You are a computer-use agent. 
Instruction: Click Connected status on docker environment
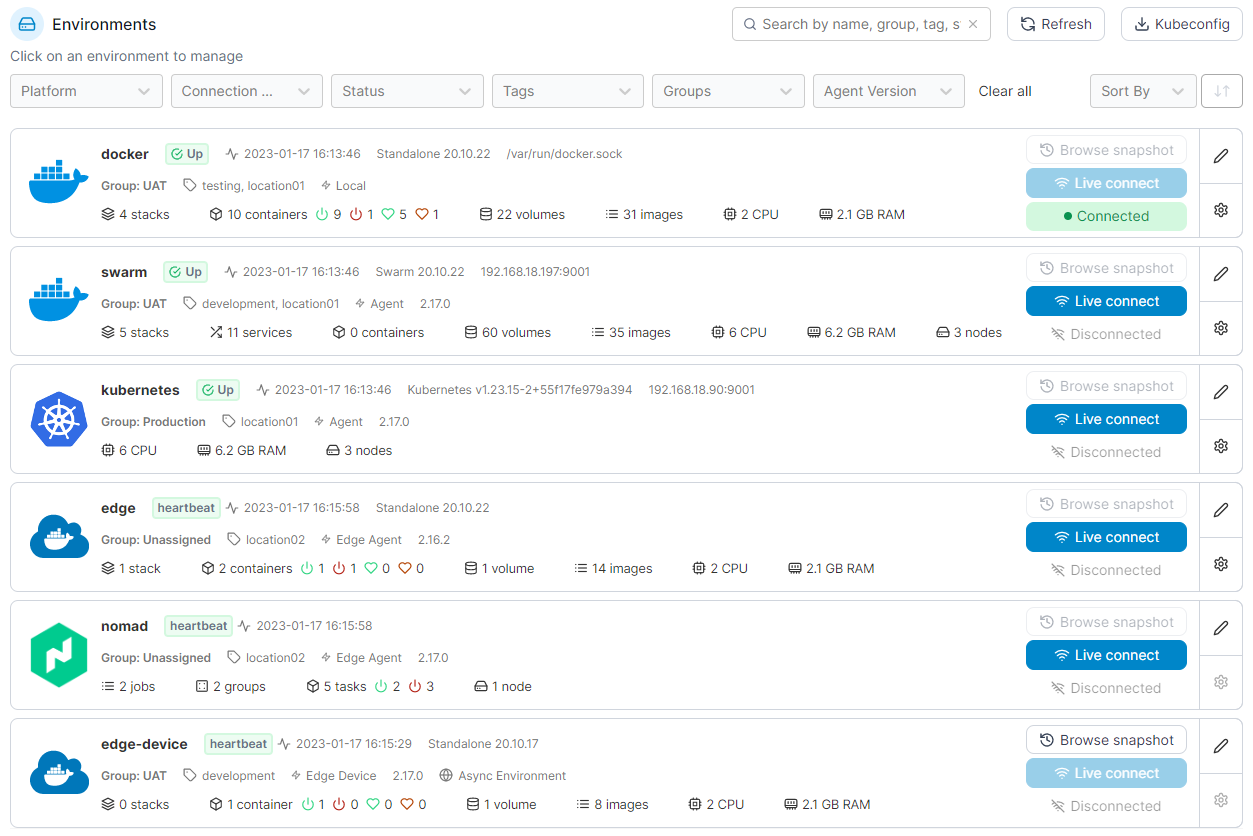click(x=1106, y=216)
